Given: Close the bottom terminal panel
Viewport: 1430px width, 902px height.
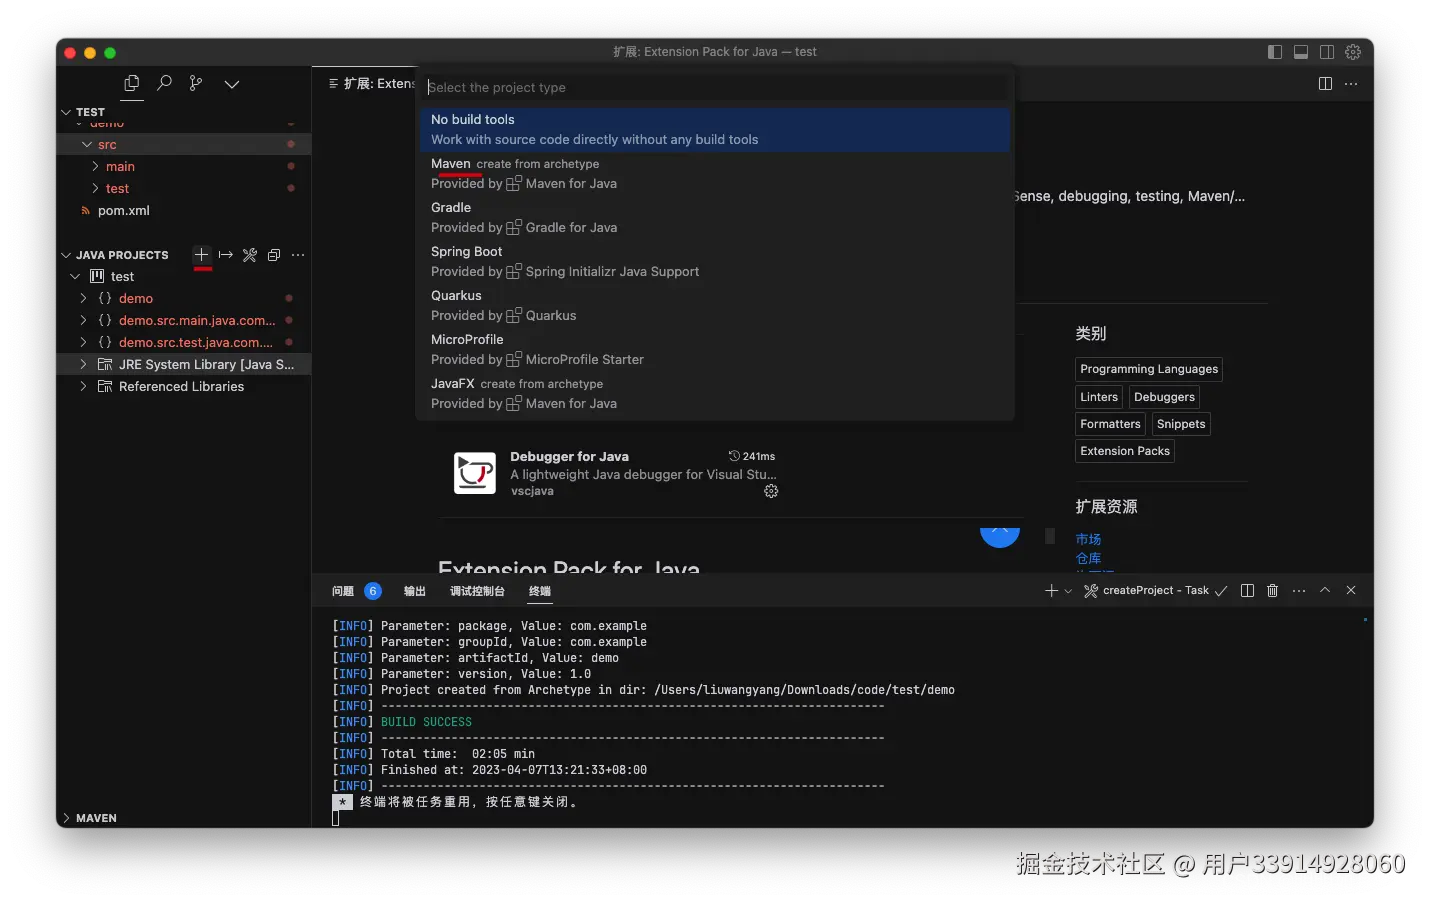Looking at the screenshot, I should pyautogui.click(x=1351, y=590).
